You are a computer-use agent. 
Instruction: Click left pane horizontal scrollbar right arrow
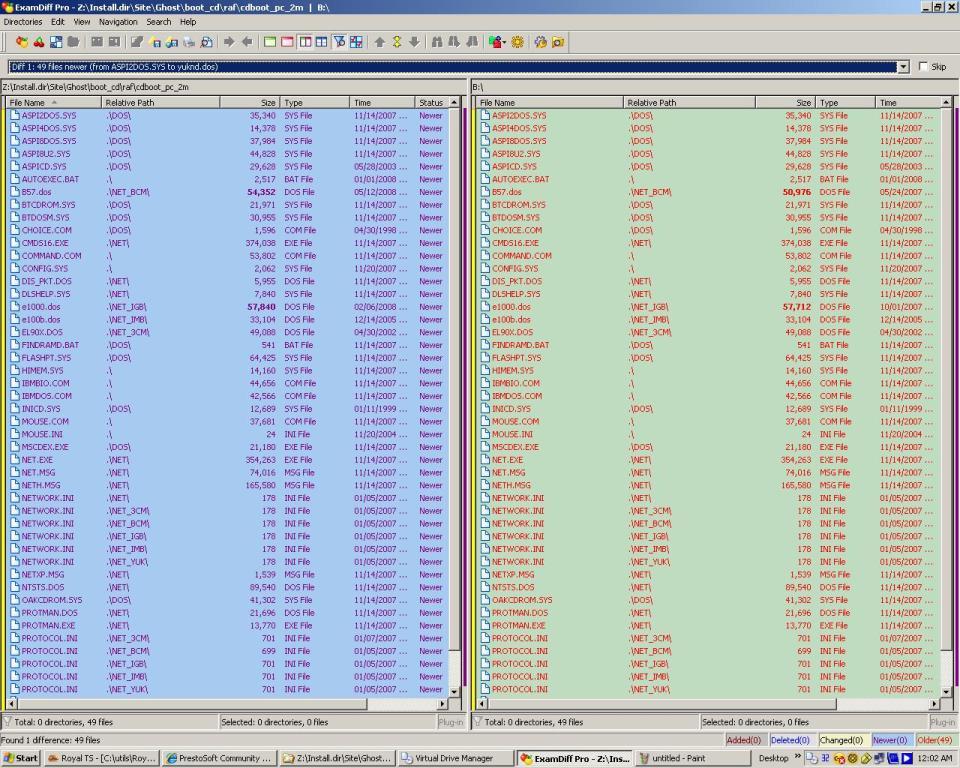pos(443,704)
